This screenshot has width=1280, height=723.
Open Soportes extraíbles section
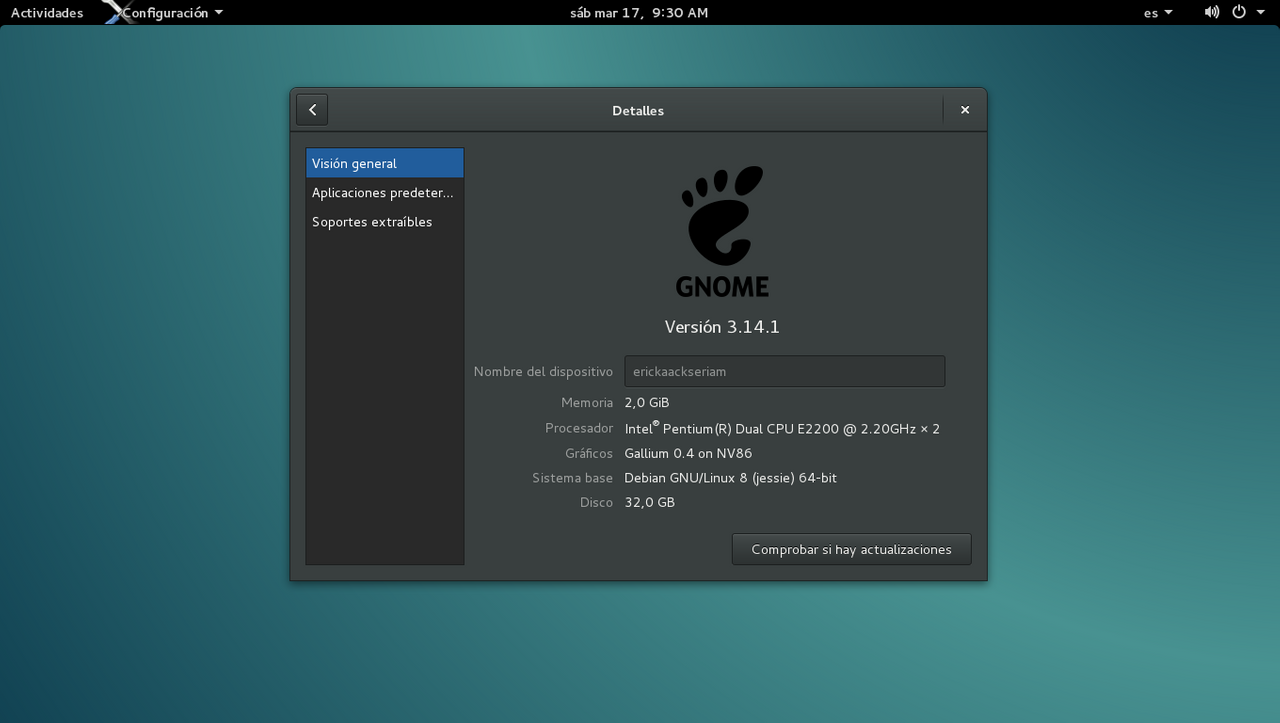click(x=385, y=221)
